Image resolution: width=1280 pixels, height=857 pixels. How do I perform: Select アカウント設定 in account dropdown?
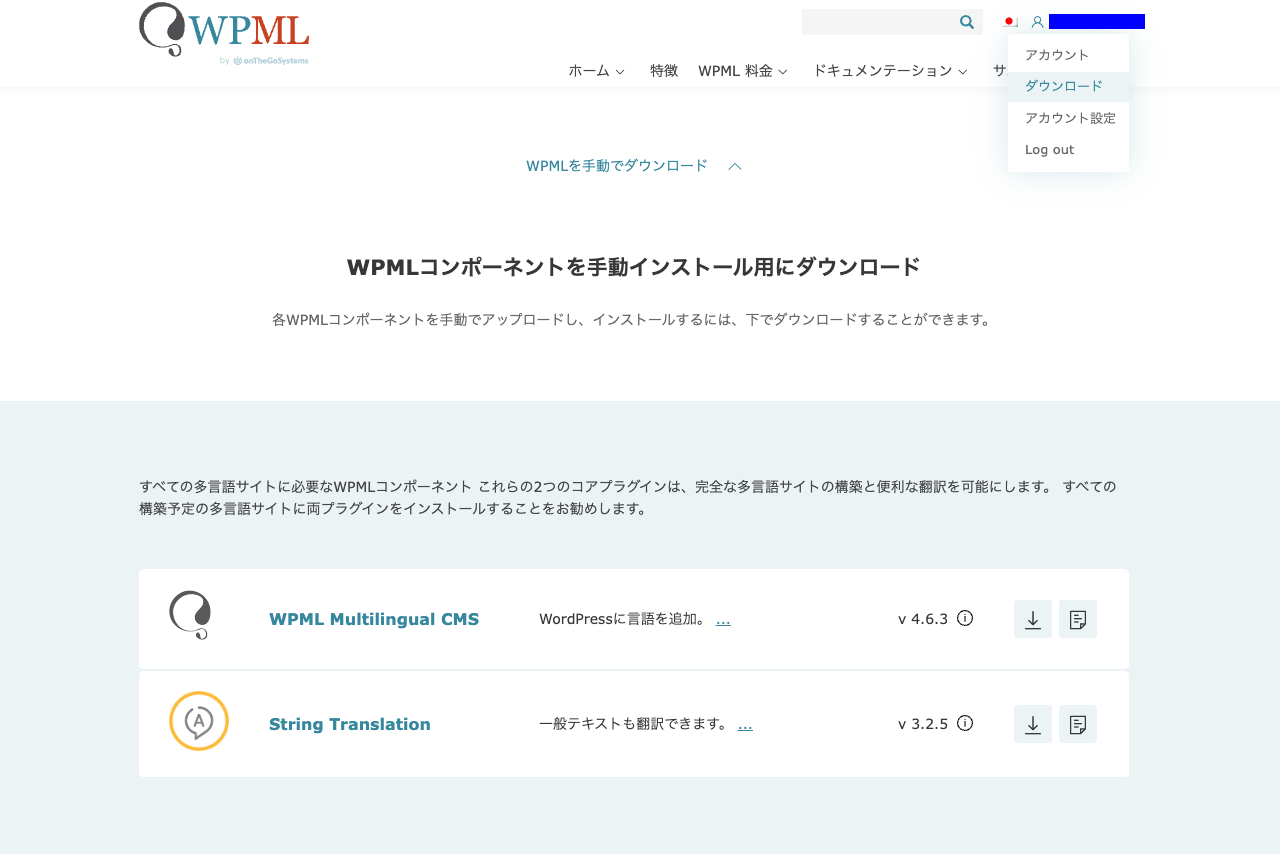click(x=1068, y=118)
